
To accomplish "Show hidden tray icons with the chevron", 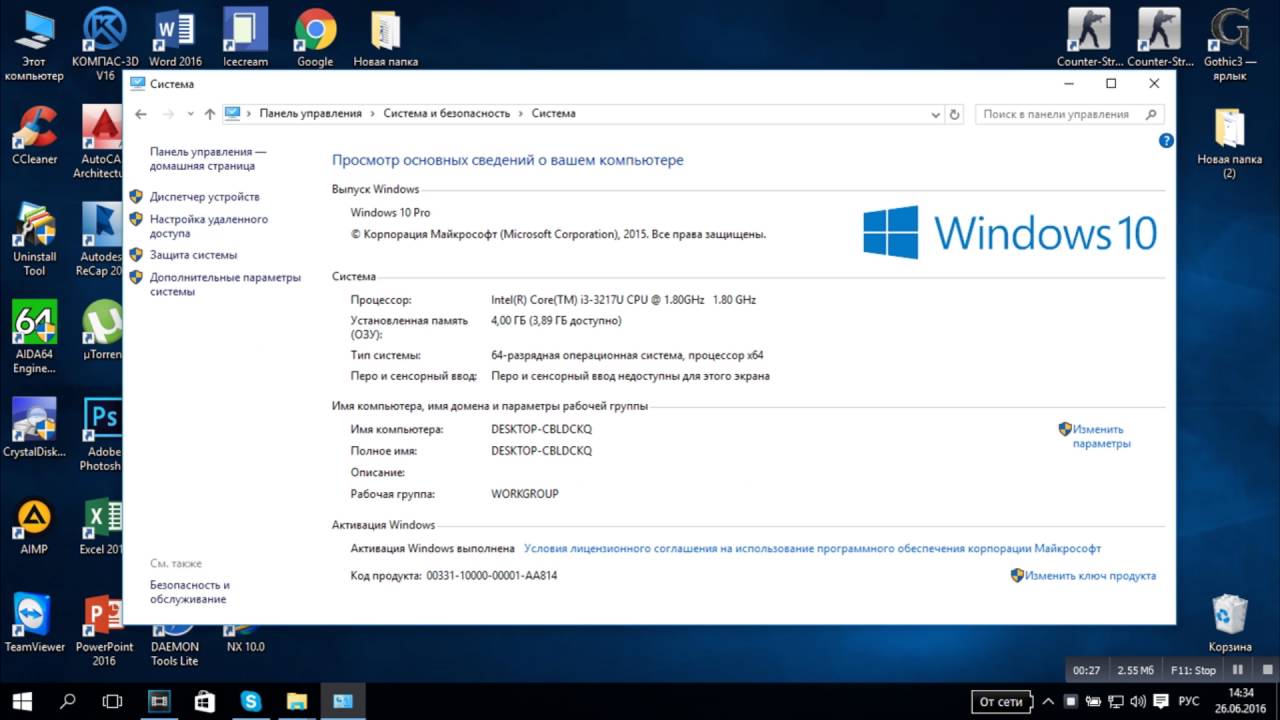I will (x=1048, y=701).
